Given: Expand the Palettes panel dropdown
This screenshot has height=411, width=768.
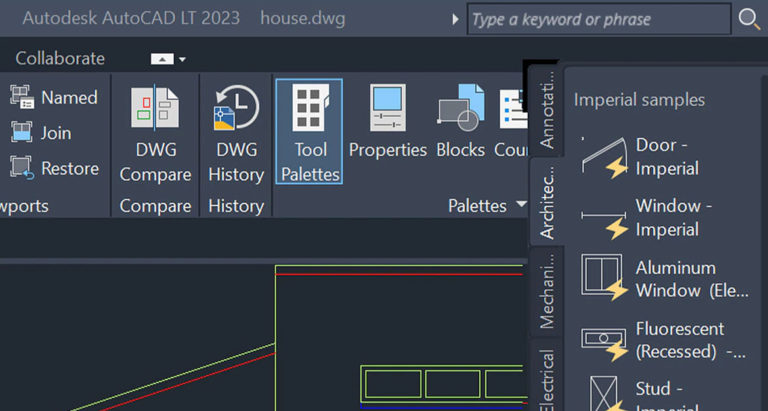Looking at the screenshot, I should point(522,204).
